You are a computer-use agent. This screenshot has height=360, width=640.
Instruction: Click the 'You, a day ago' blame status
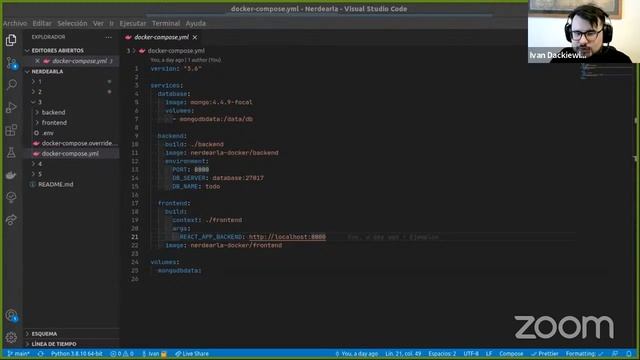click(356, 354)
